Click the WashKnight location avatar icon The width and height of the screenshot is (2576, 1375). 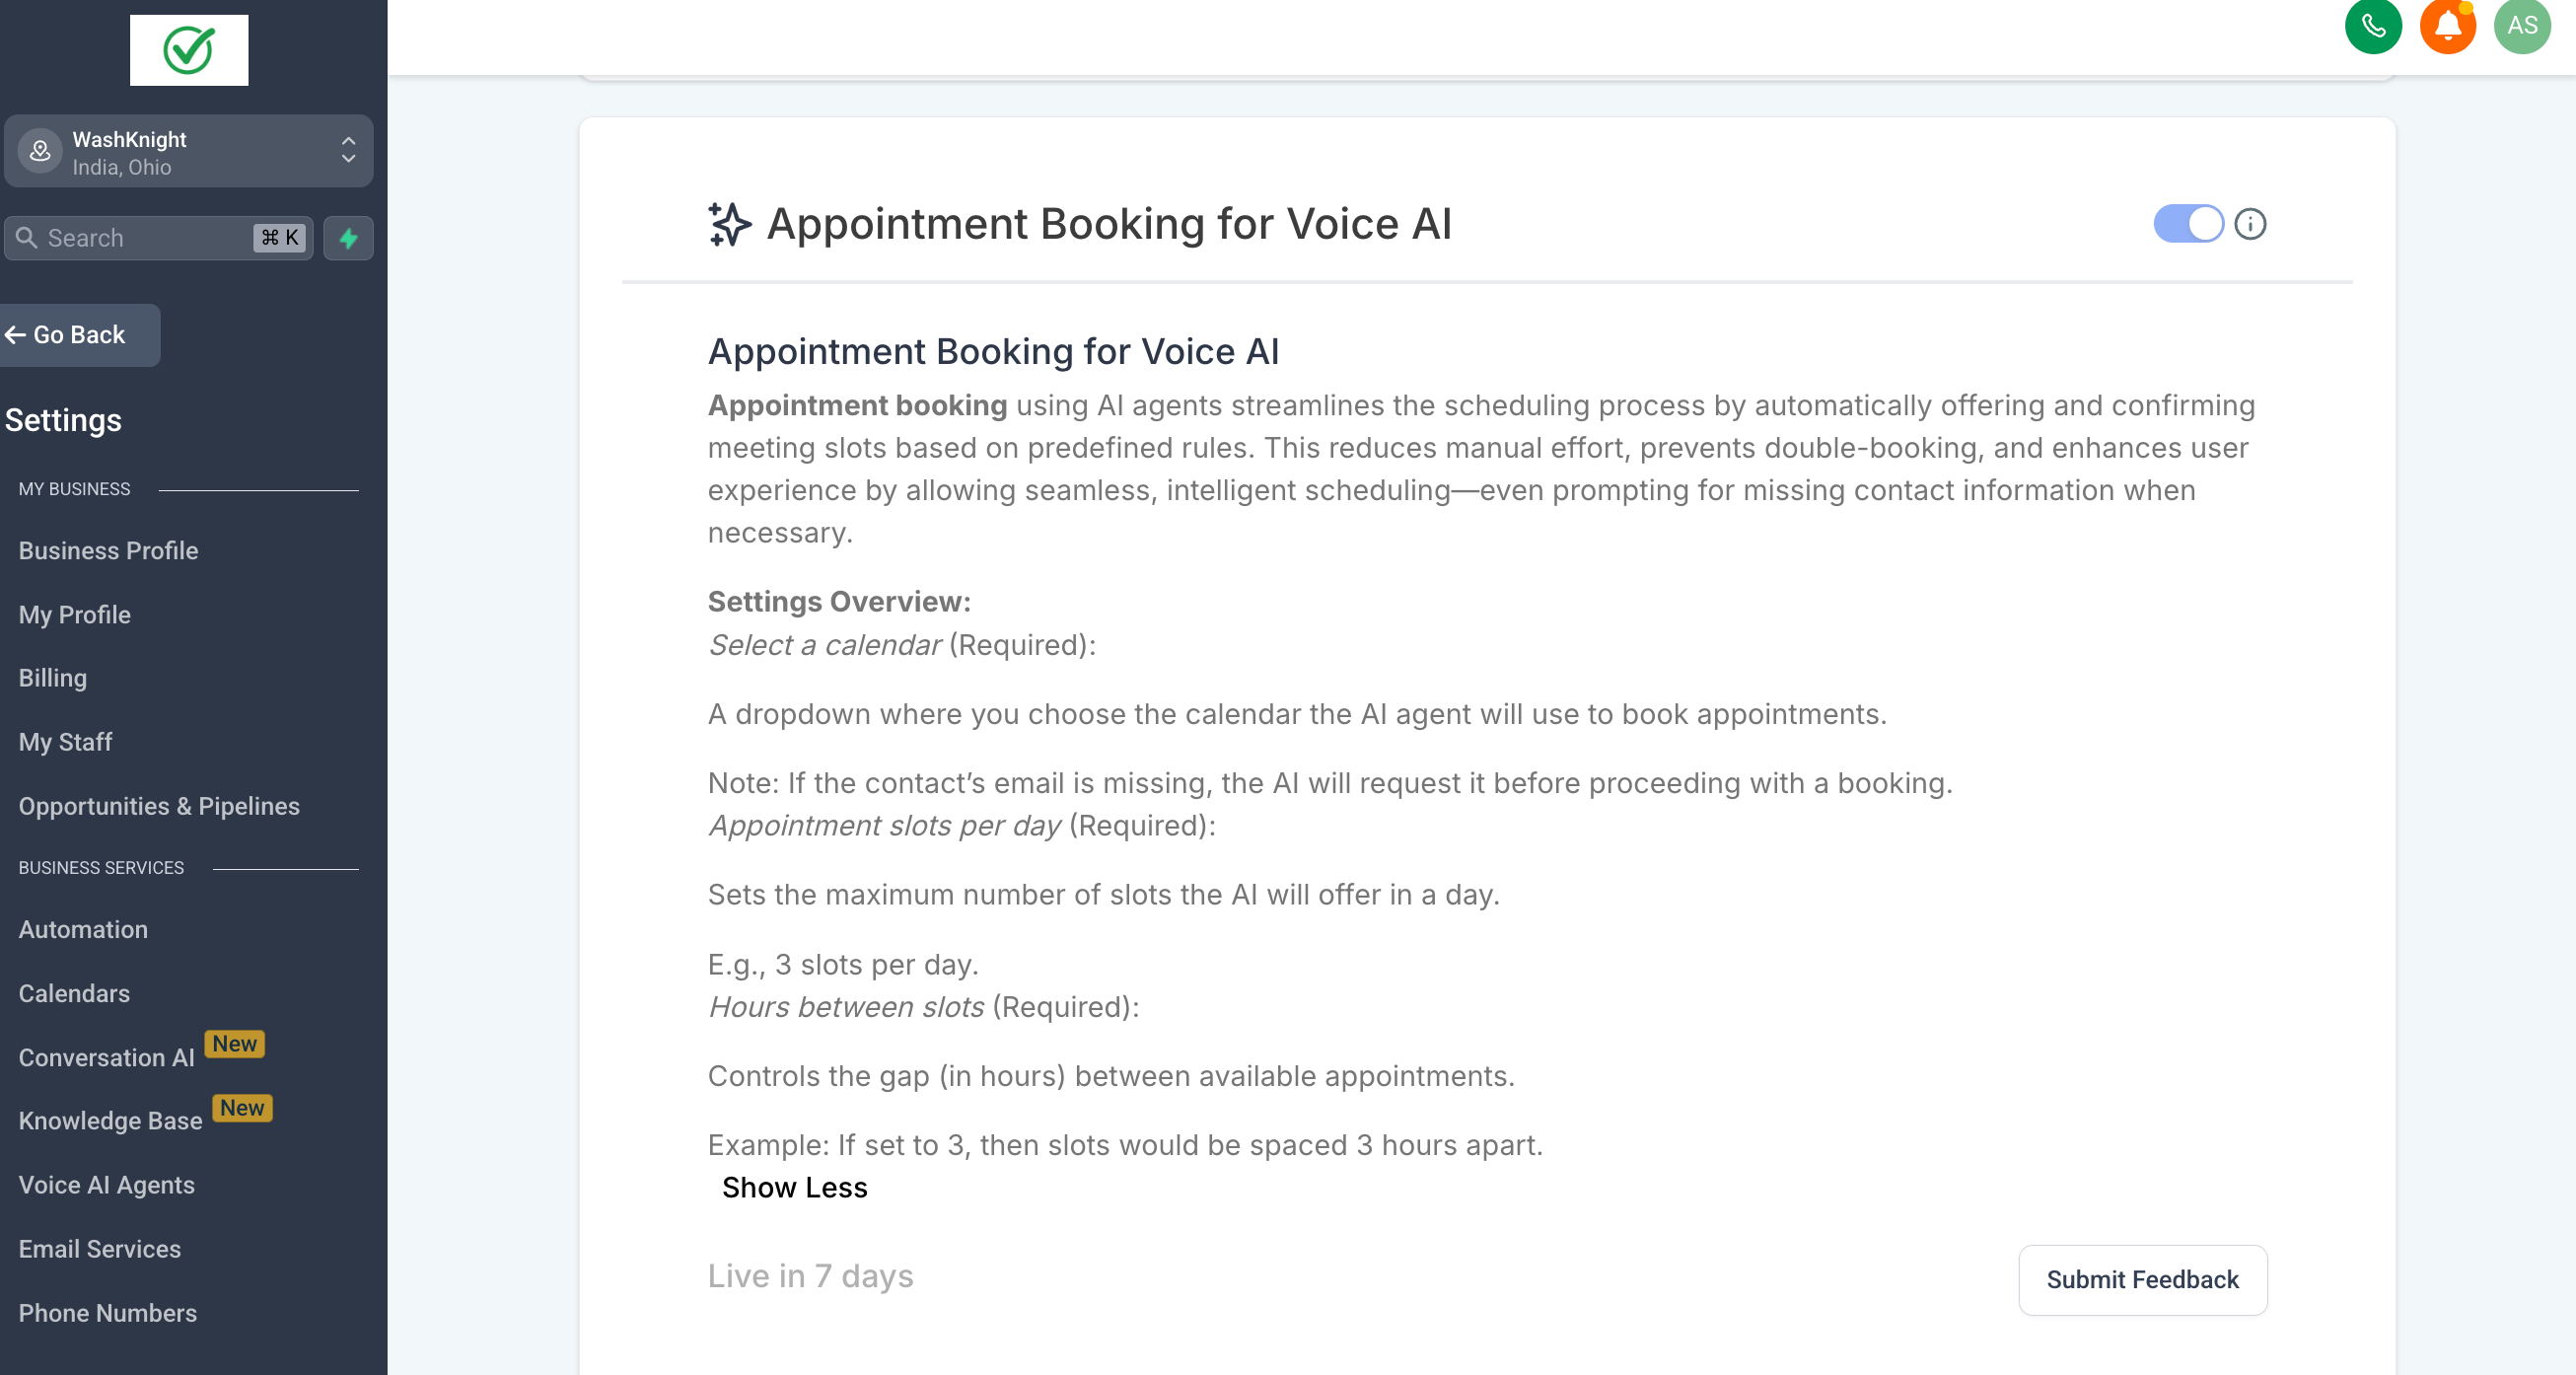click(x=40, y=151)
